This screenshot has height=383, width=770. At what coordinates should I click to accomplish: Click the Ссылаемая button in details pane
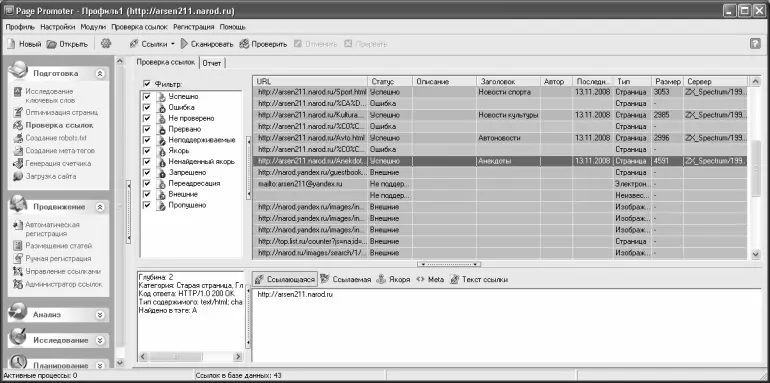pyautogui.click(x=345, y=279)
